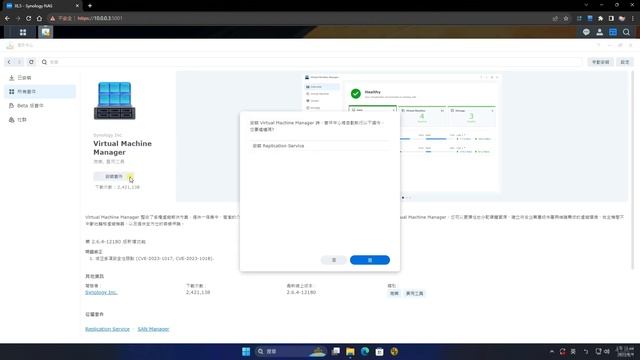This screenshot has height=360, width=640.
Task: Select the Synology NAS browser tab
Action: (42, 6)
